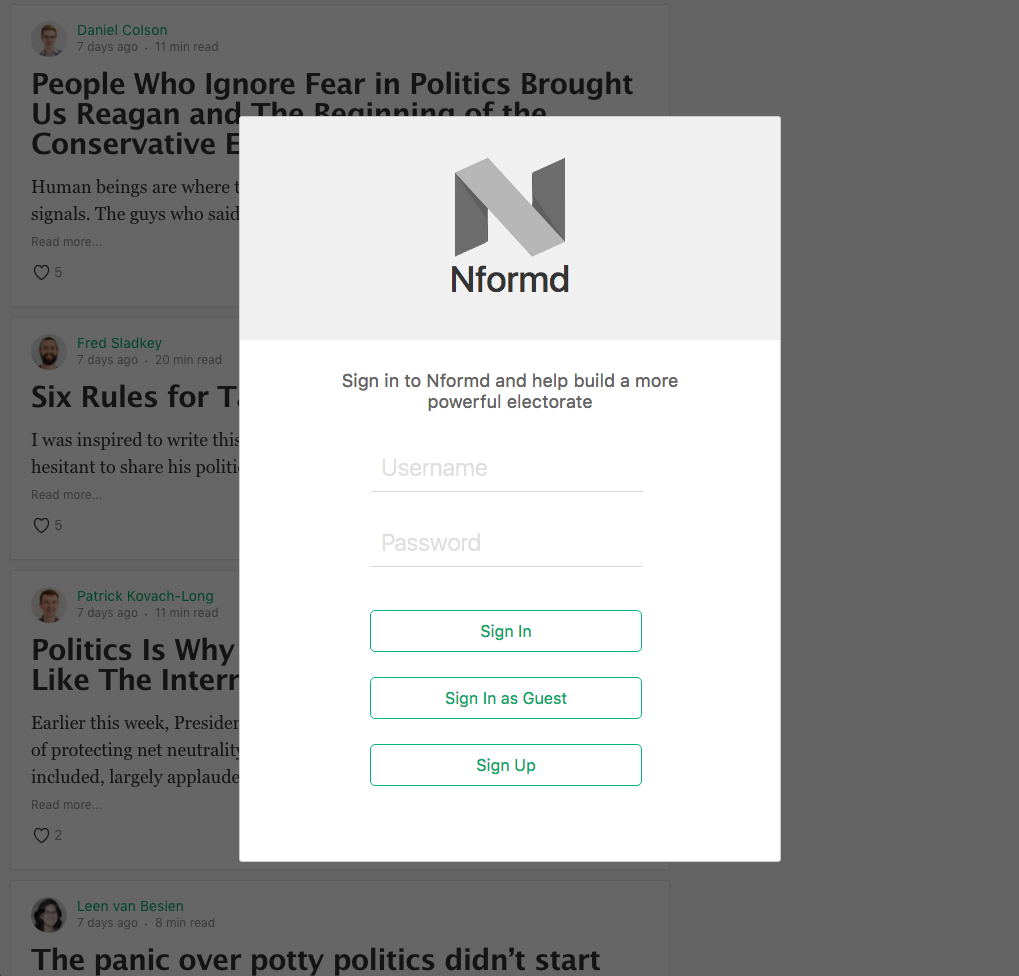Open Daniel Colson's profile avatar
This screenshot has width=1019, height=976.
[x=49, y=39]
